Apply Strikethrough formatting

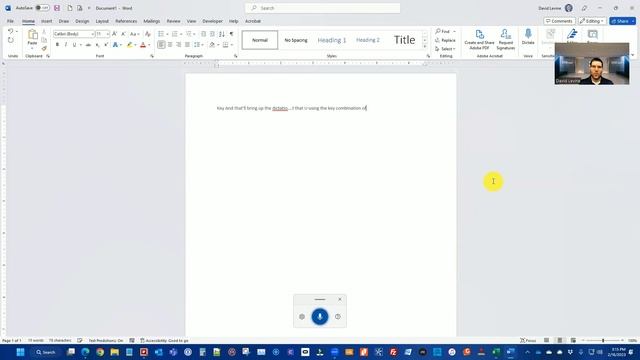(x=88, y=44)
